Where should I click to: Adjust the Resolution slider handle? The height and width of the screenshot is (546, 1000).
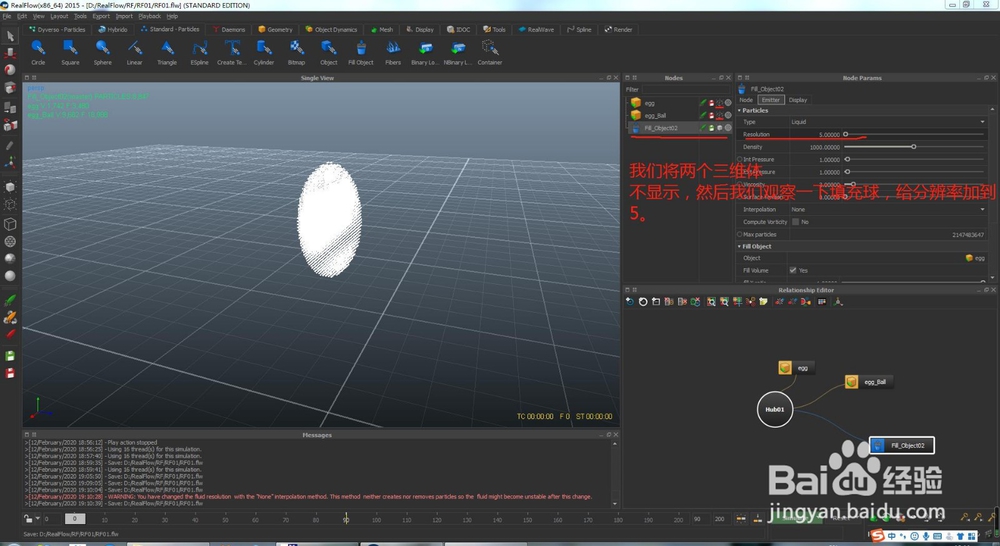coord(846,134)
